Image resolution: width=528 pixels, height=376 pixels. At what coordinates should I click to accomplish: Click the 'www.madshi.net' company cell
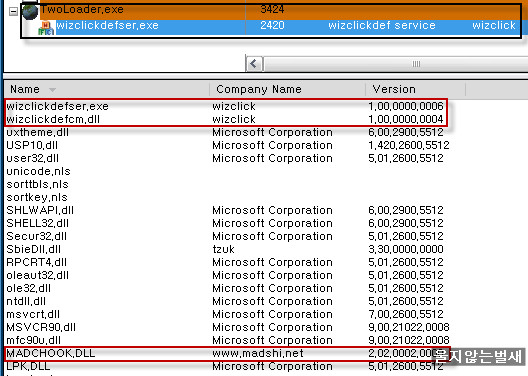tap(258, 353)
